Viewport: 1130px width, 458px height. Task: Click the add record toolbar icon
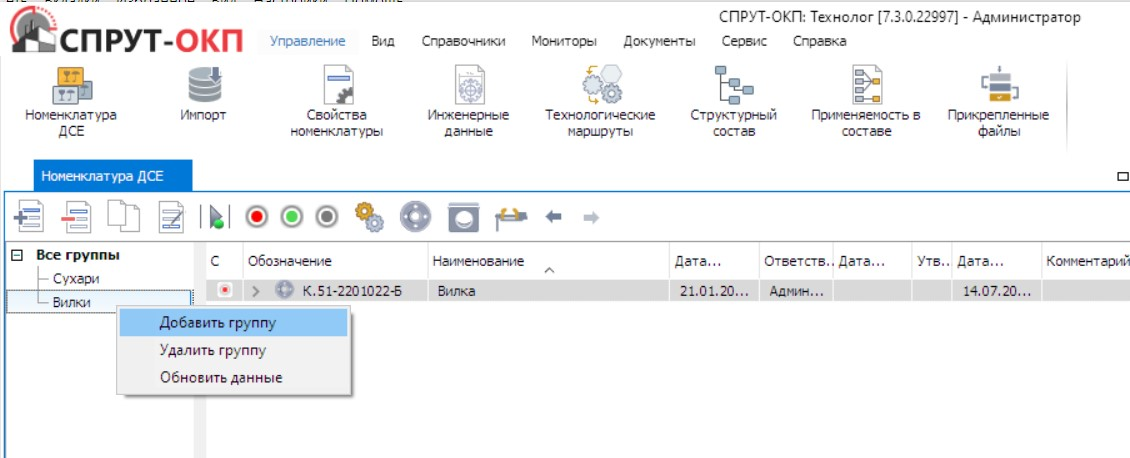26,216
